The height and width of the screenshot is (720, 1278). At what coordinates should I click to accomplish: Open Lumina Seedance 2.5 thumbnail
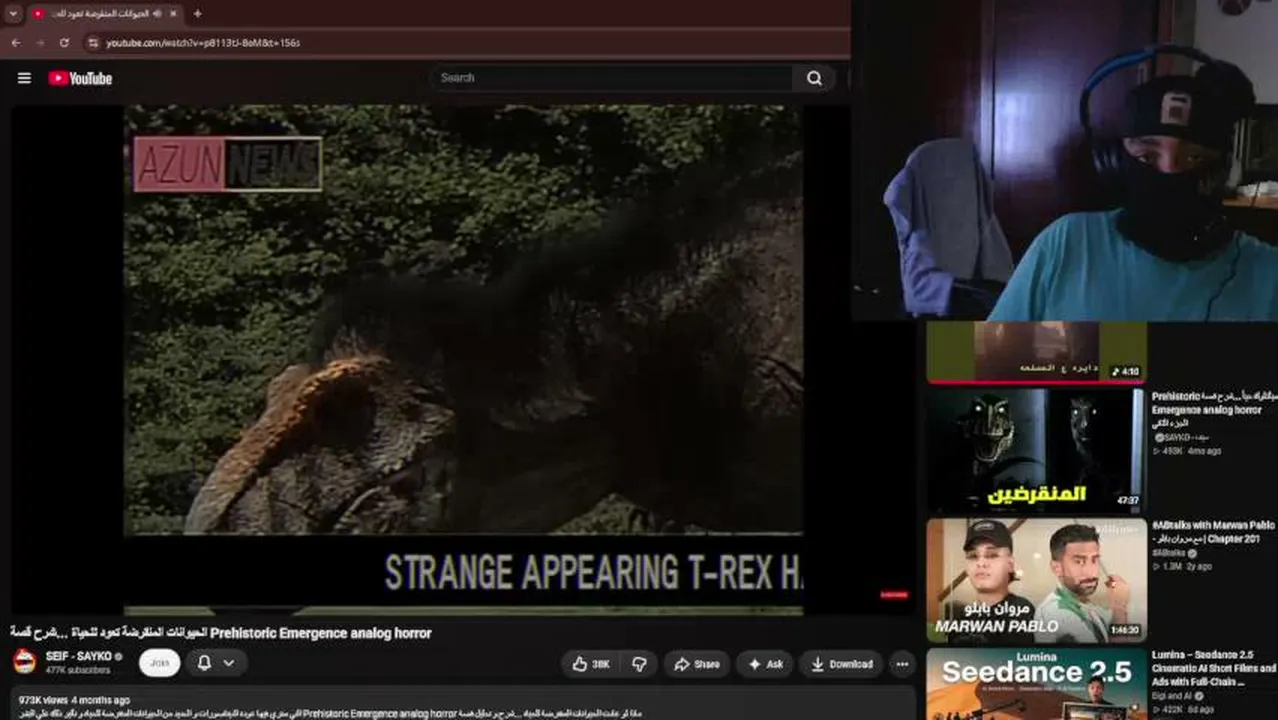tap(1036, 685)
